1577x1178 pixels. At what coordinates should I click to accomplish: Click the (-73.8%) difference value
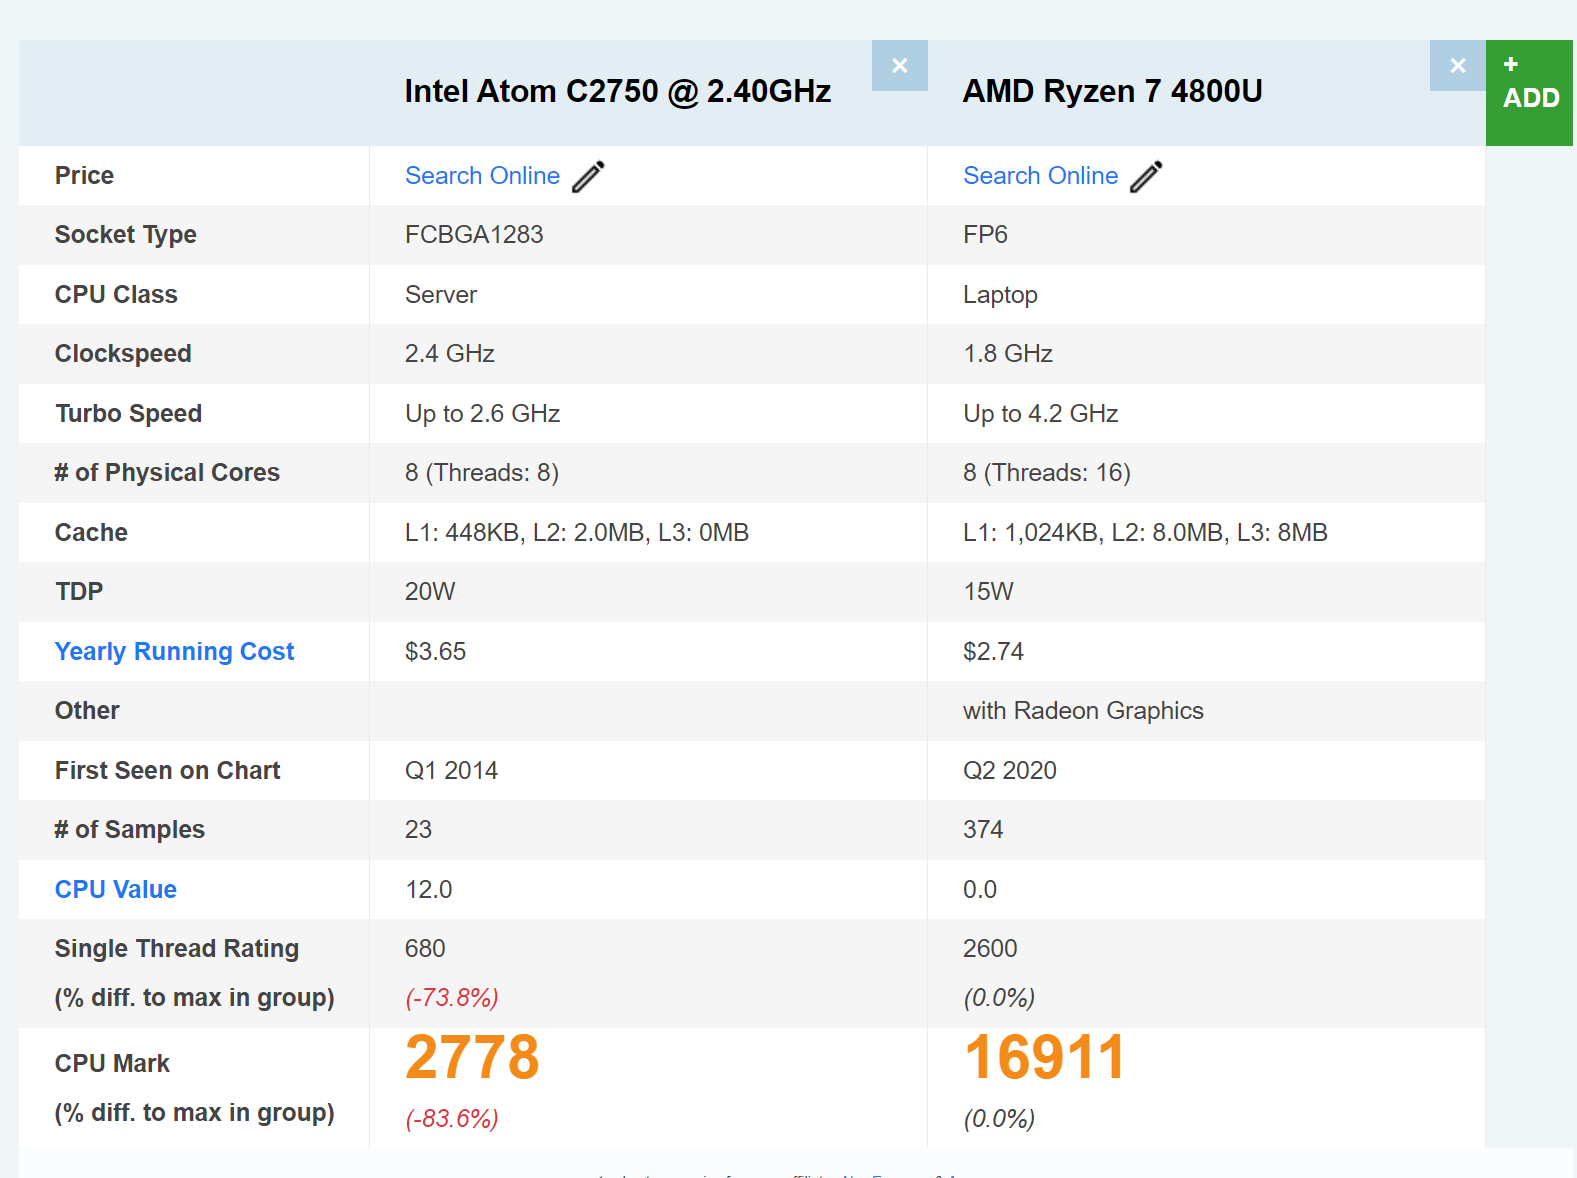click(x=452, y=998)
